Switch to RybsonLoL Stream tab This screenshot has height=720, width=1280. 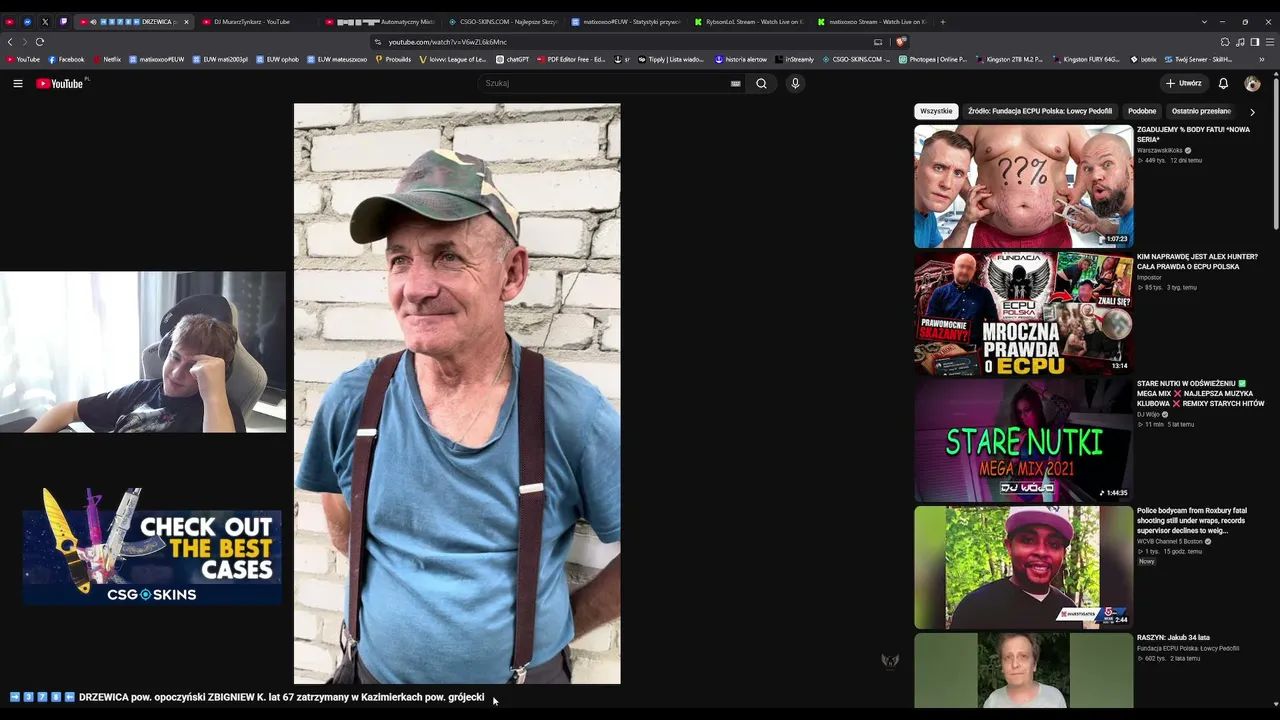[x=750, y=22]
